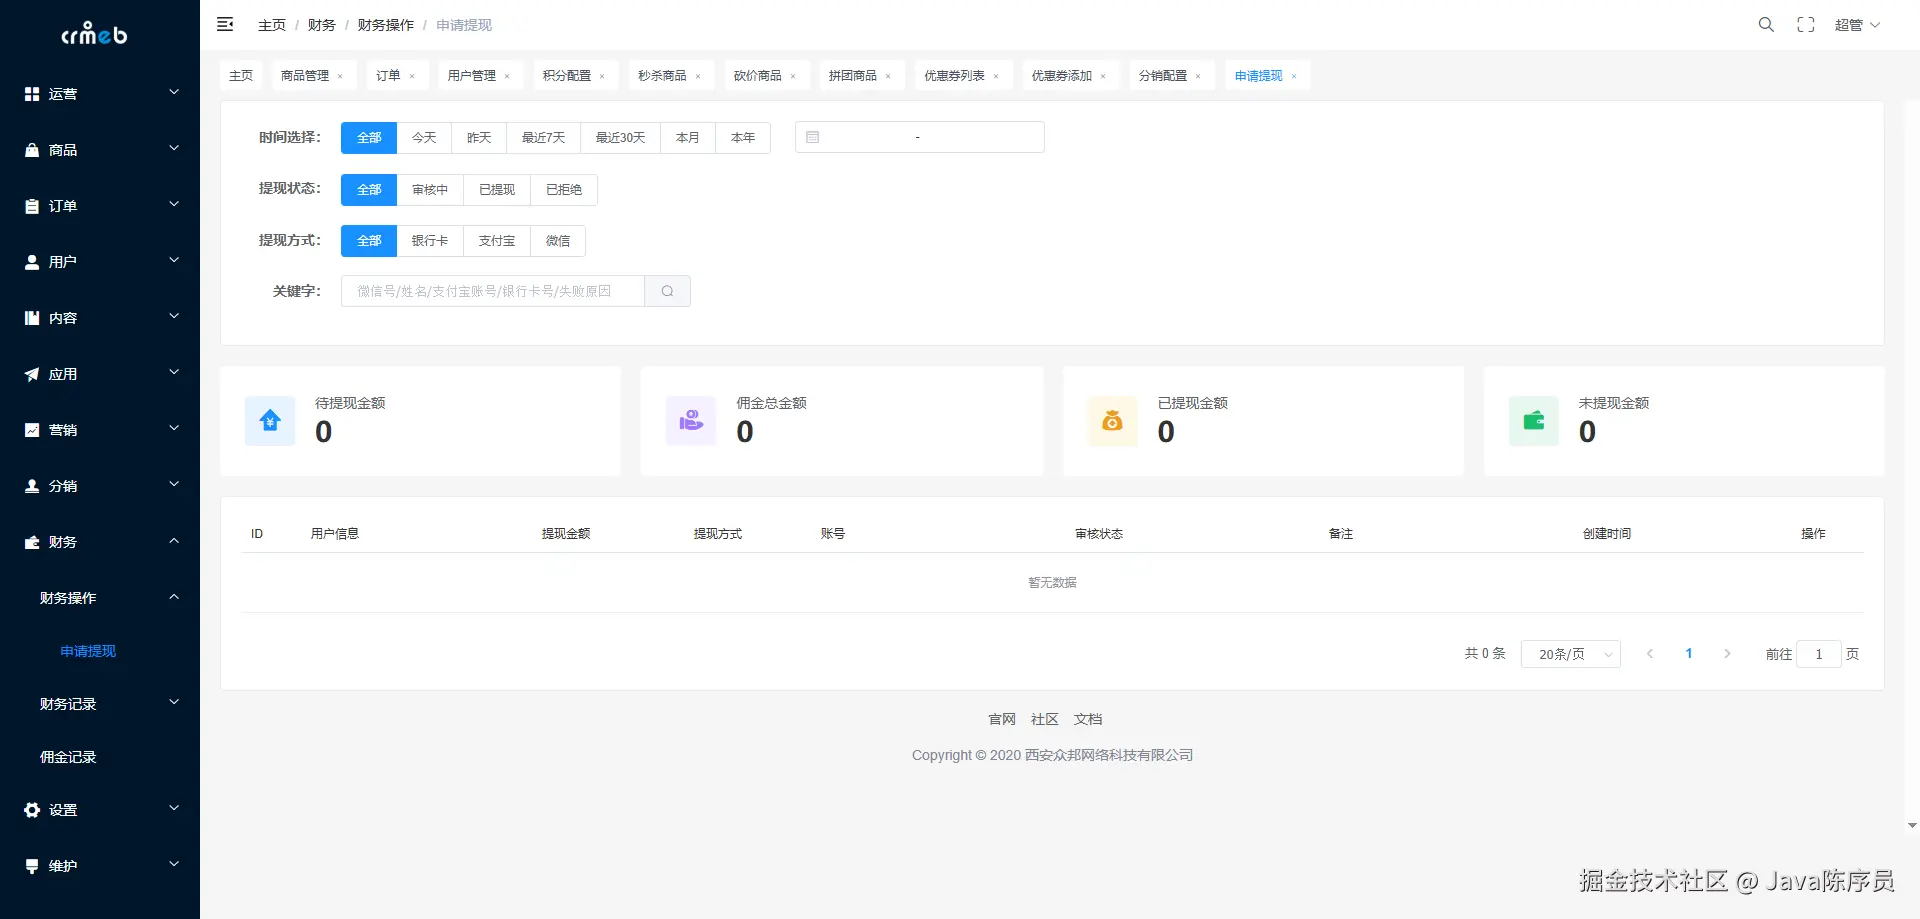Screen dimensions: 1920x919
Task: Select 最近30天 time filter
Action: [x=620, y=137]
